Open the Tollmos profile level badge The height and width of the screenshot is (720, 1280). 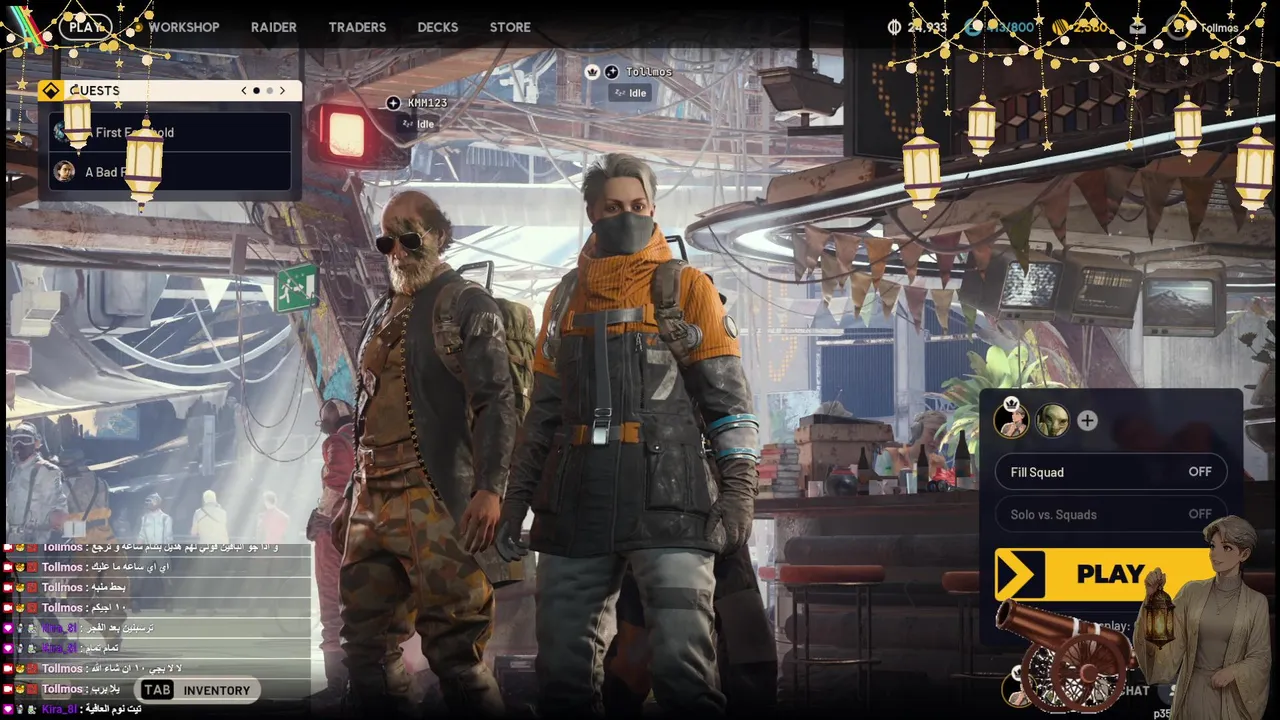[x=1178, y=27]
